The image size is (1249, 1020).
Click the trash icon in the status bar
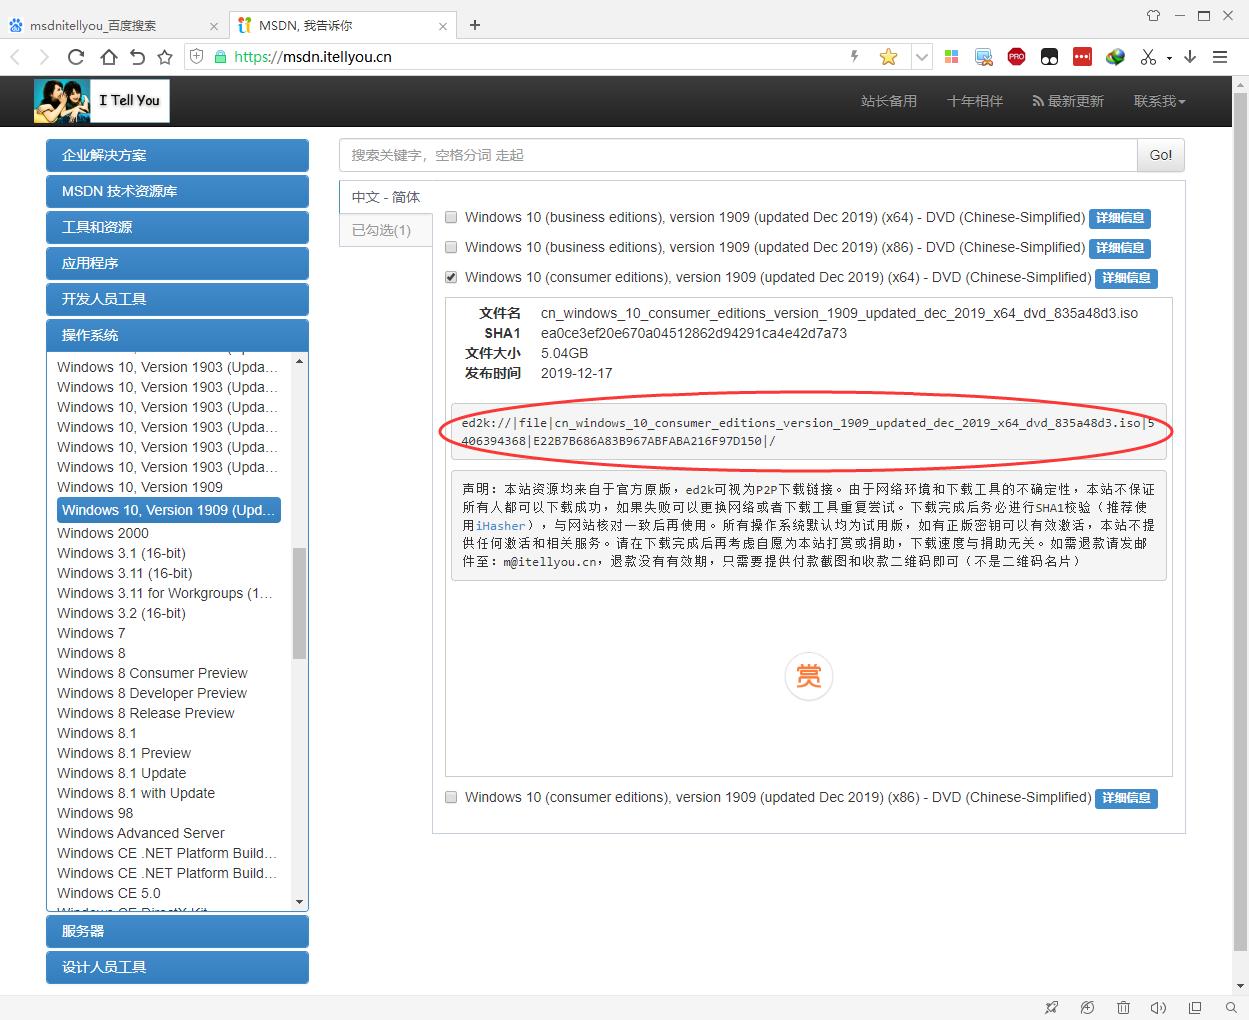(x=1124, y=1007)
